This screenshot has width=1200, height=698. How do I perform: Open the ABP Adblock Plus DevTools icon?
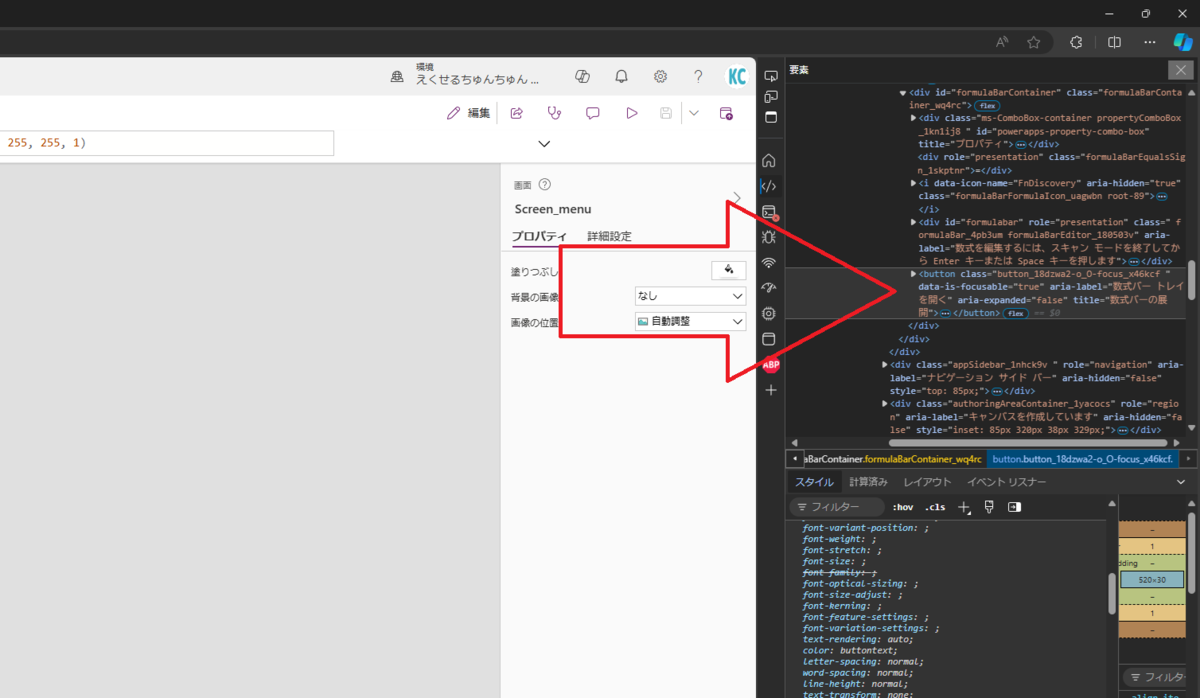[771, 365]
